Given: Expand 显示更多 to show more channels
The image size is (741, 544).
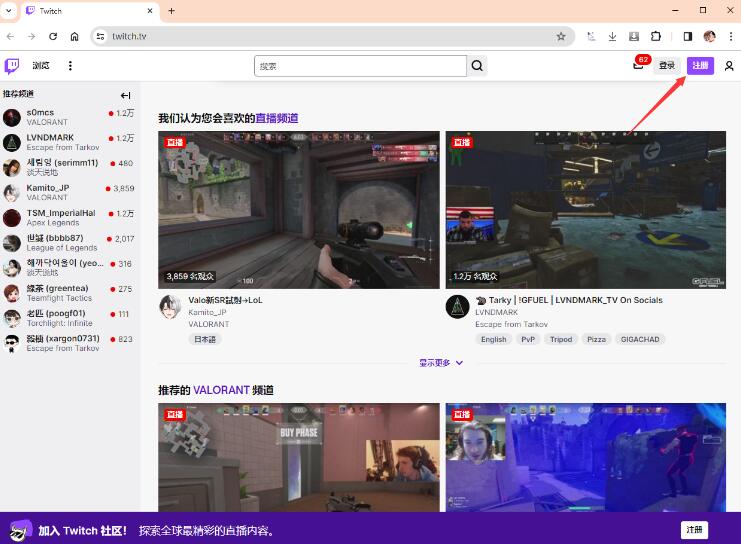Looking at the screenshot, I should 441,363.
